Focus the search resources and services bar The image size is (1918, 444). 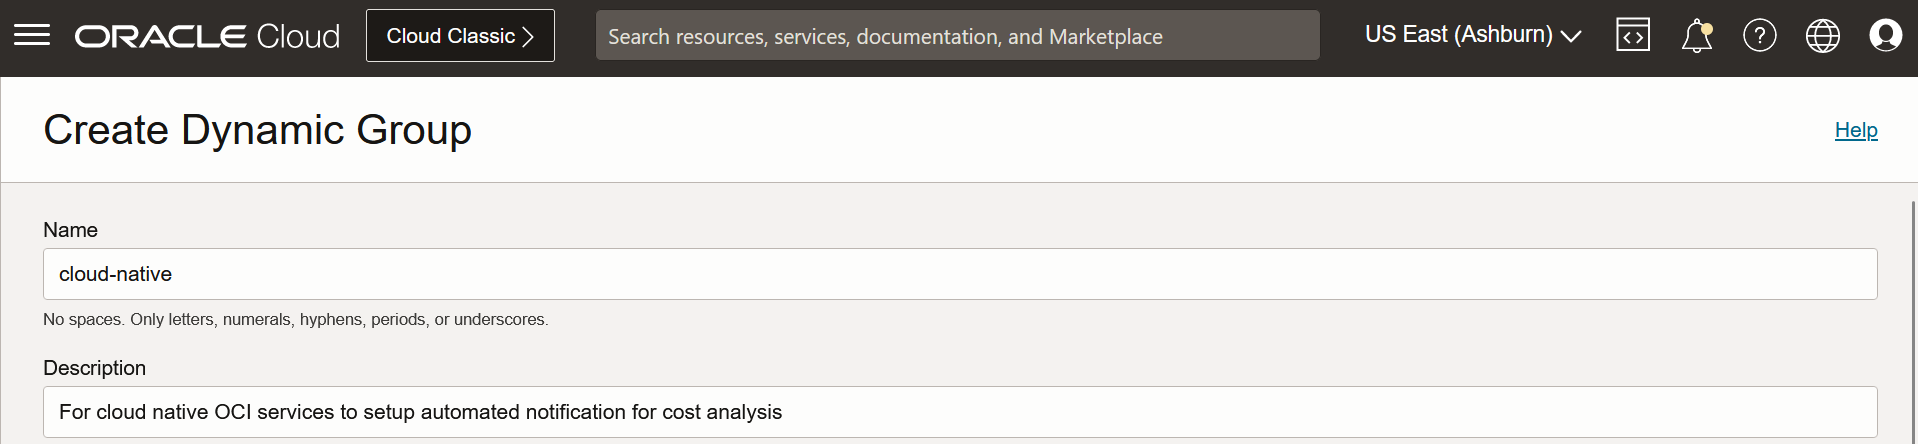click(x=957, y=36)
